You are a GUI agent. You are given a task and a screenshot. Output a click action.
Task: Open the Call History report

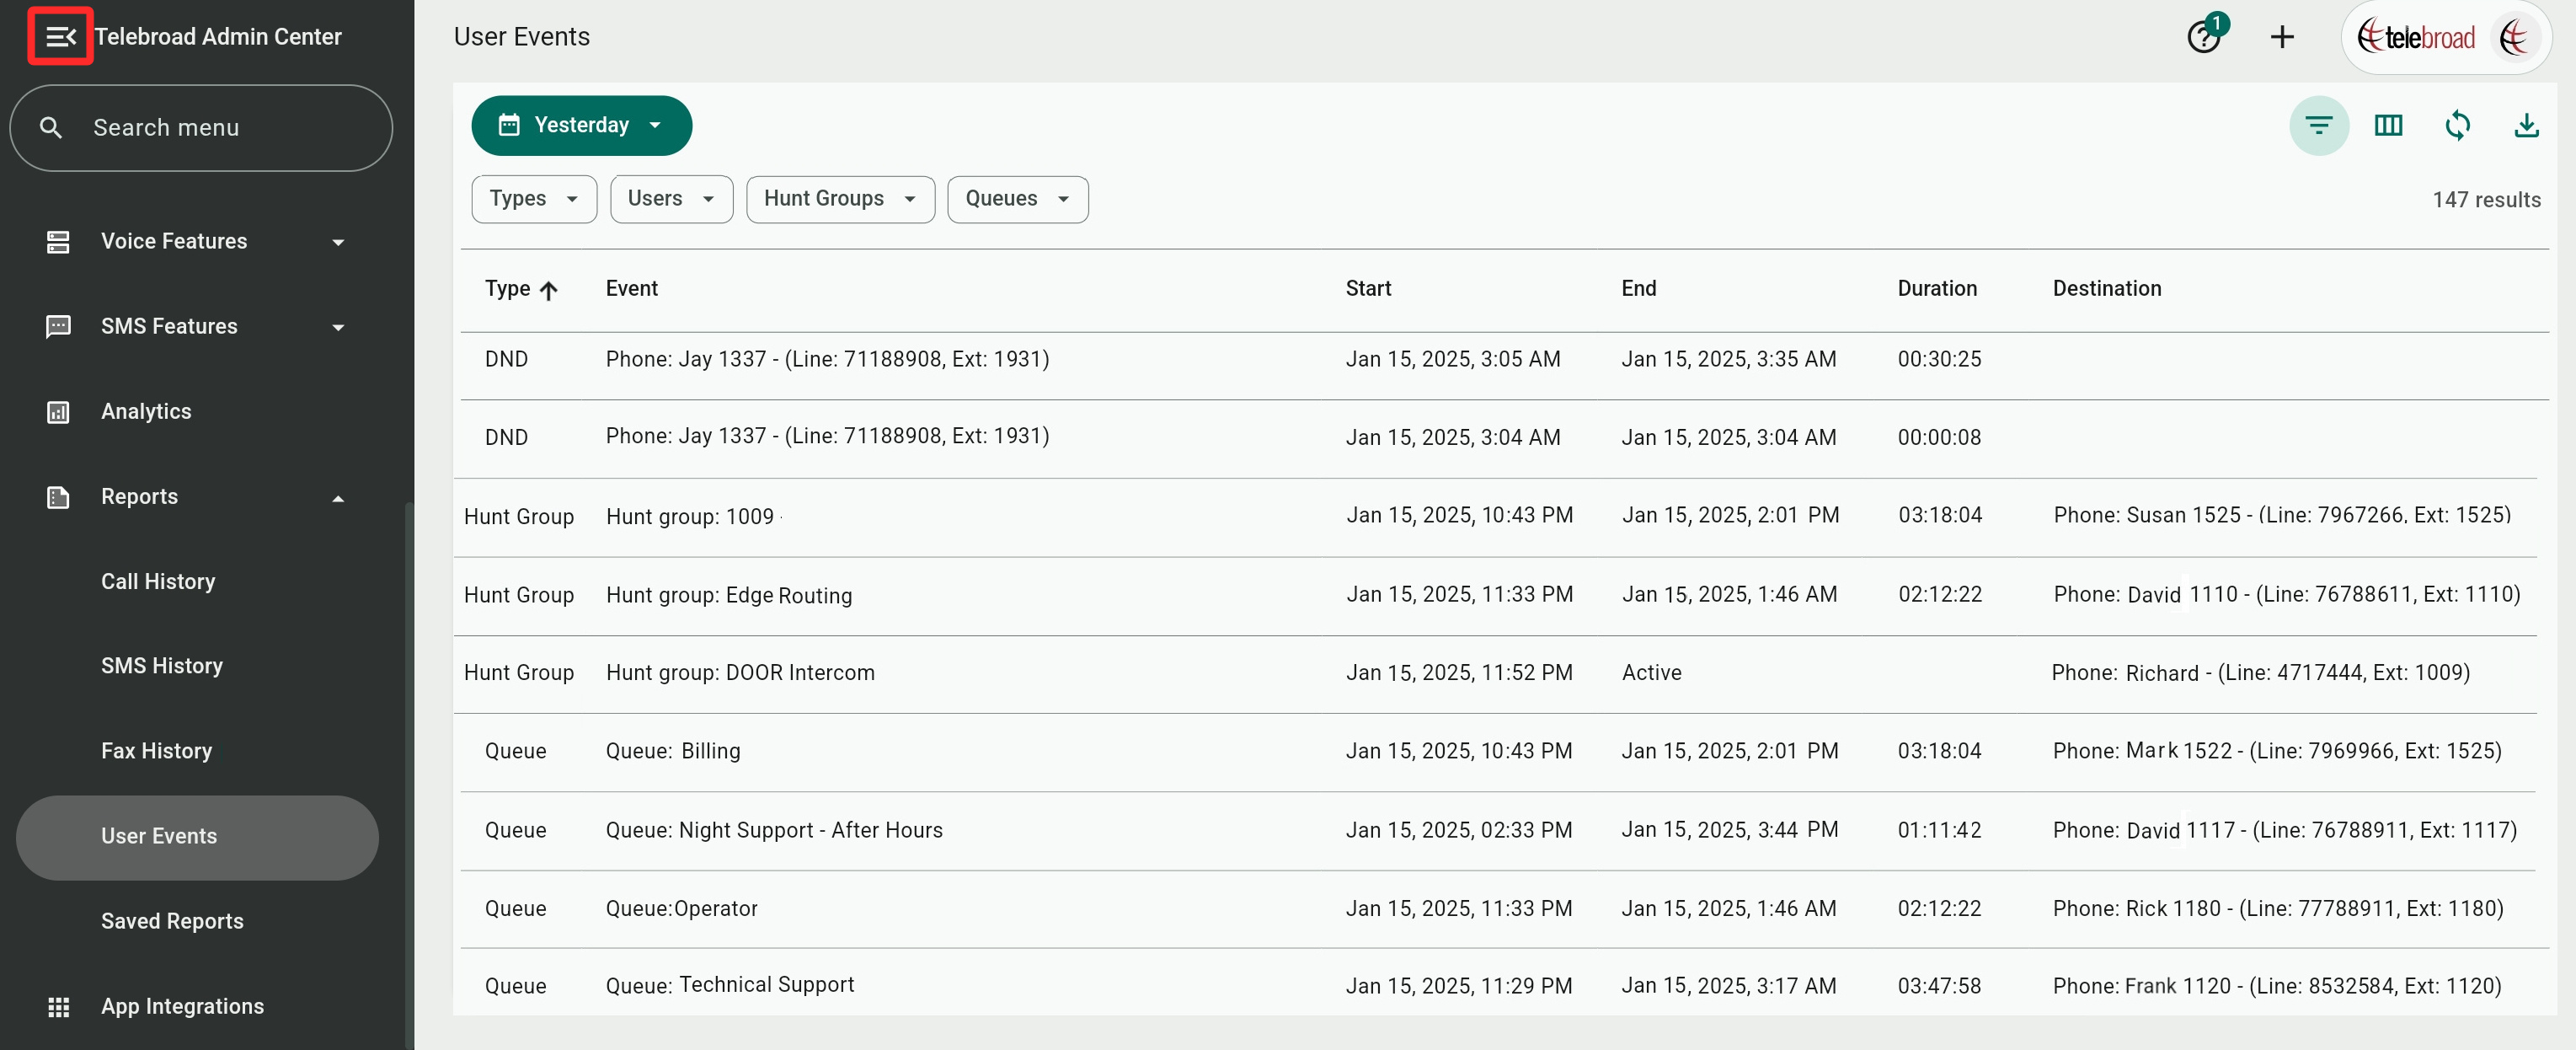point(158,582)
